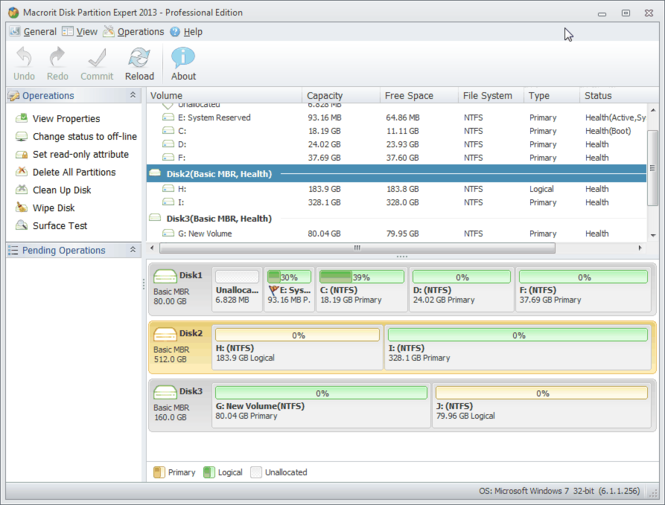Click the Disk3 header icon in volume list
Viewport: 665px width, 505px height.
pyautogui.click(x=155, y=218)
